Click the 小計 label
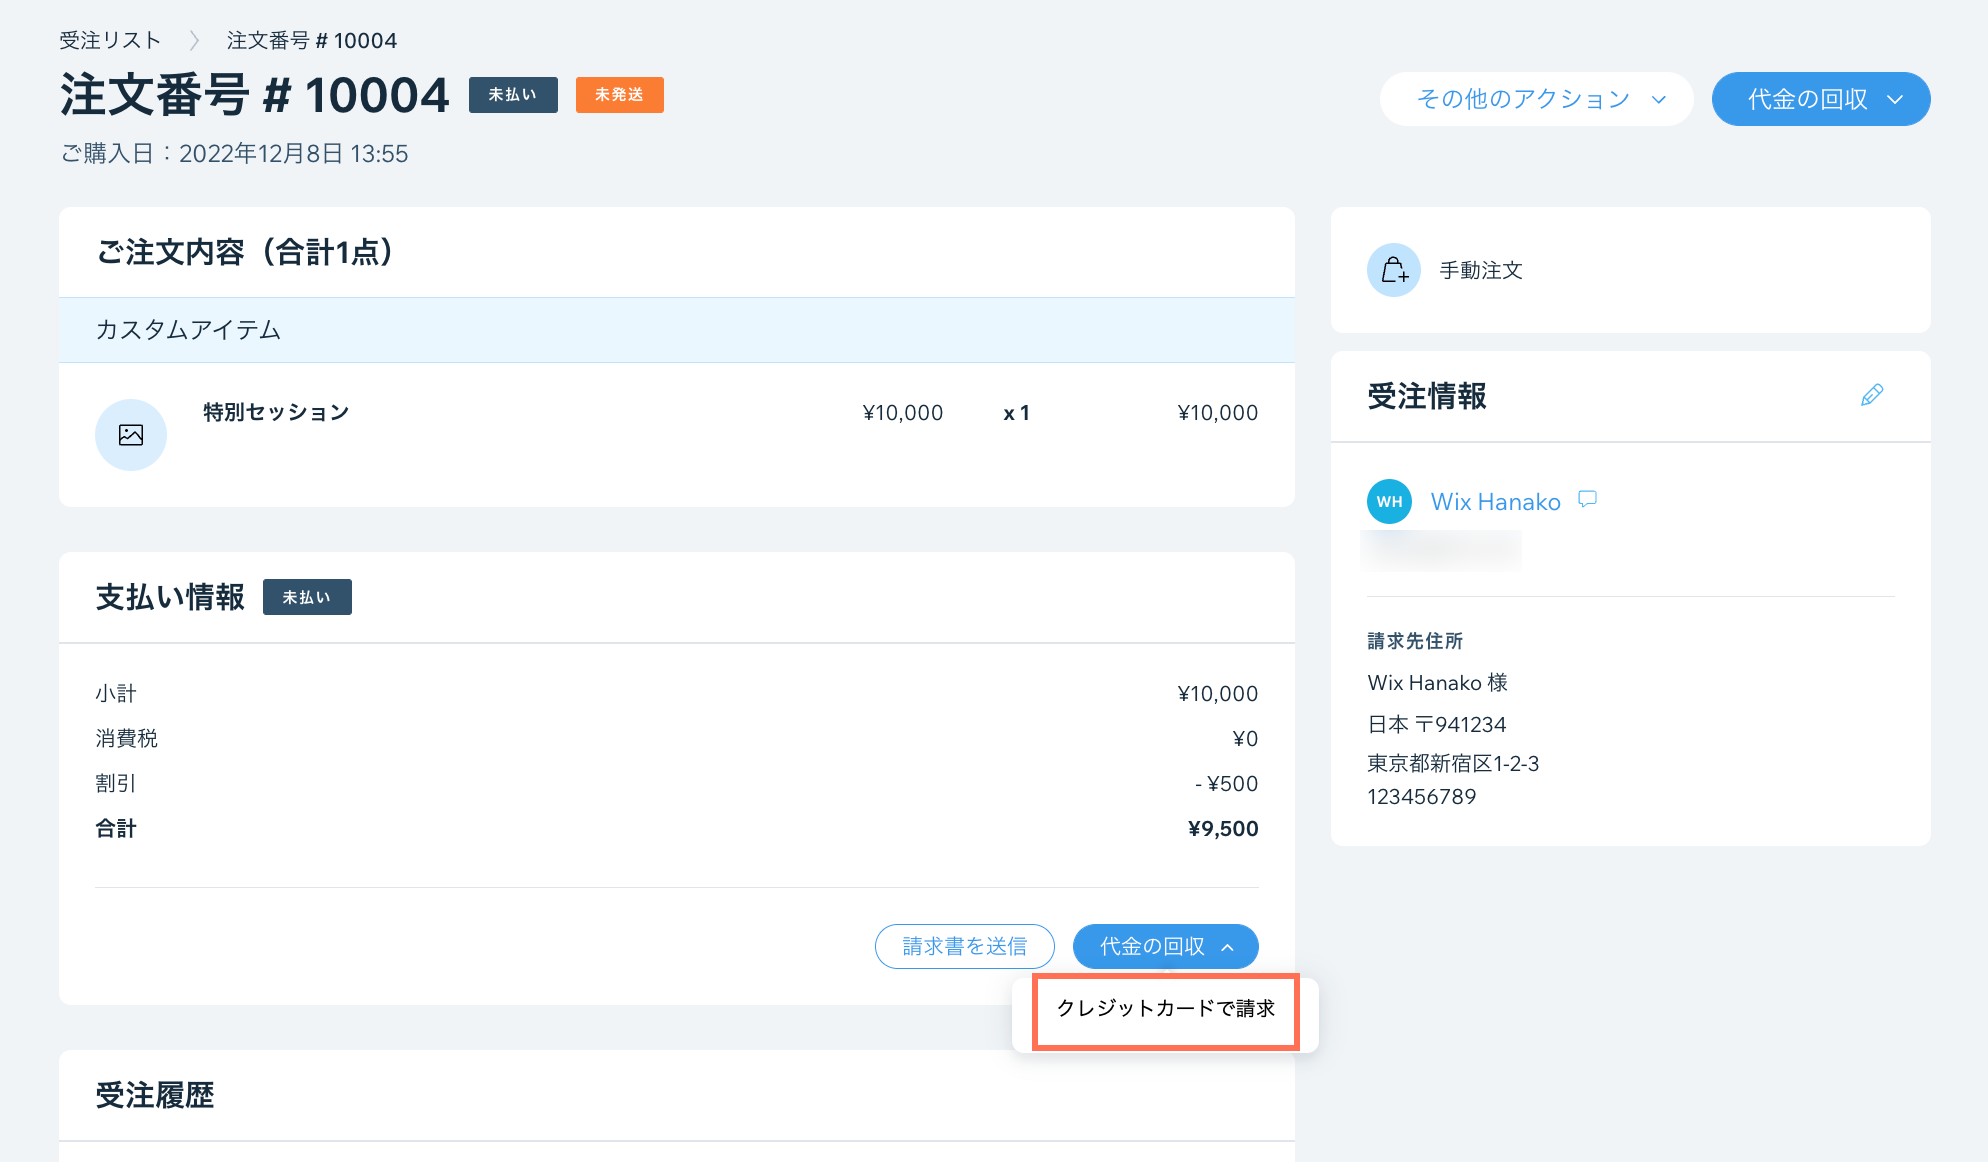The width and height of the screenshot is (1988, 1162). 116,693
